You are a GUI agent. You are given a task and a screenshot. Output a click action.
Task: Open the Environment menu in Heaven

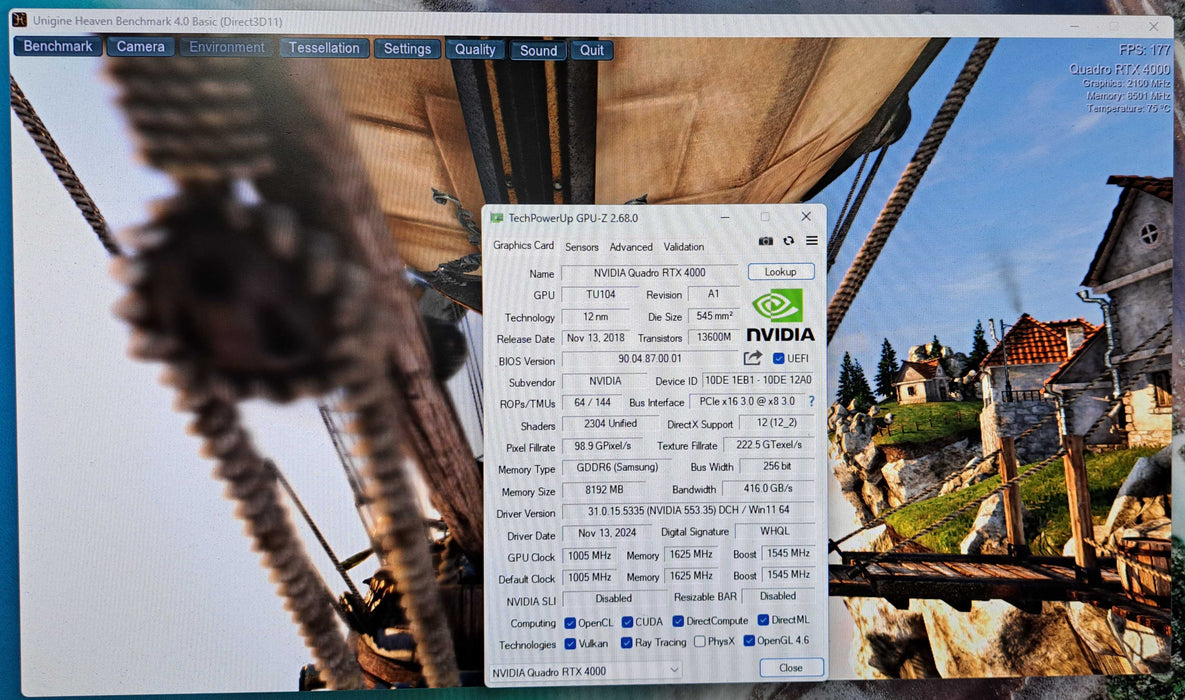click(227, 48)
